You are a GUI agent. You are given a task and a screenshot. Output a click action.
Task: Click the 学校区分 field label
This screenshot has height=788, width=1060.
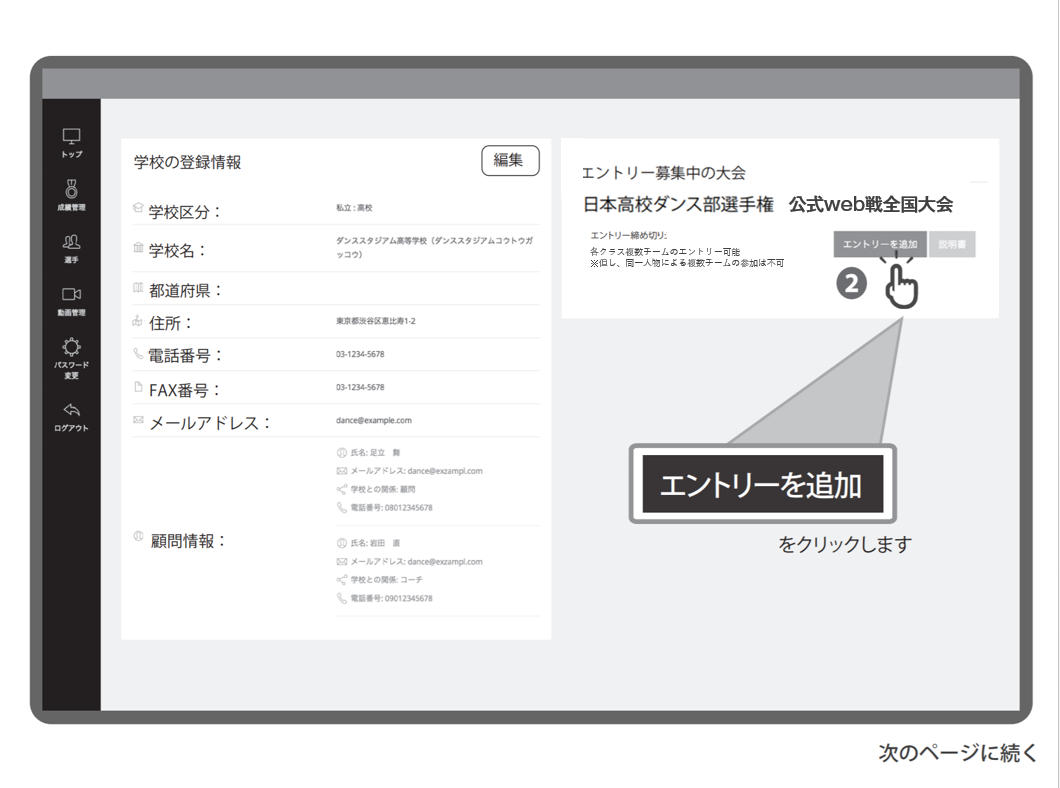click(185, 212)
